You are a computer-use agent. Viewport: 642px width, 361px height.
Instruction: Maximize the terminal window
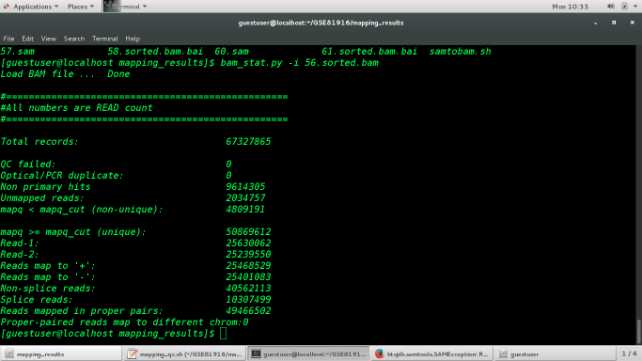pos(614,23)
